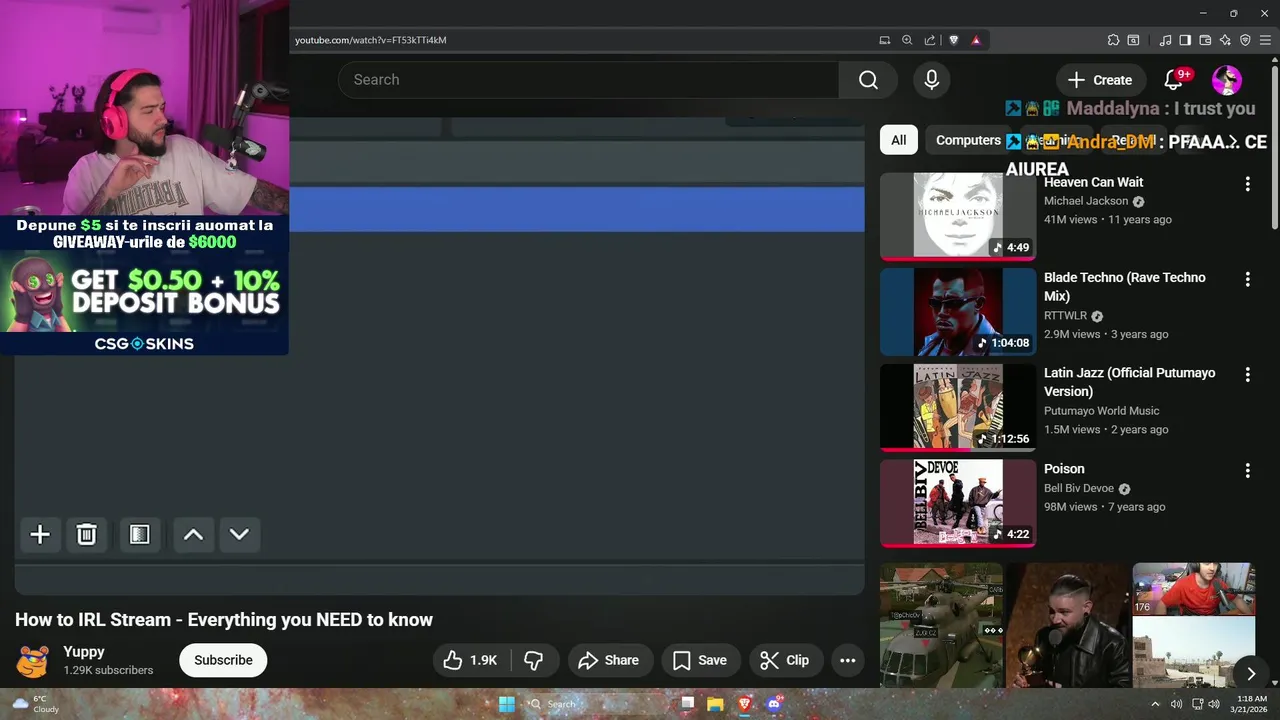Subscribe to the Yuppy channel
Screen dimensions: 1280x720
(x=223, y=660)
